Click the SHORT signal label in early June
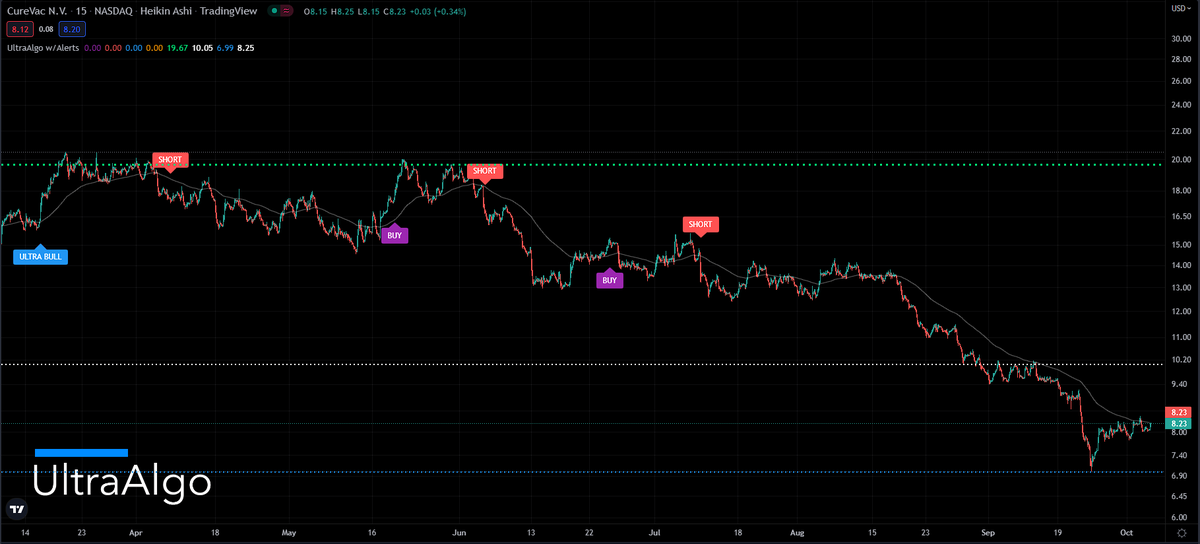Screen dimensions: 1200x544 point(484,171)
